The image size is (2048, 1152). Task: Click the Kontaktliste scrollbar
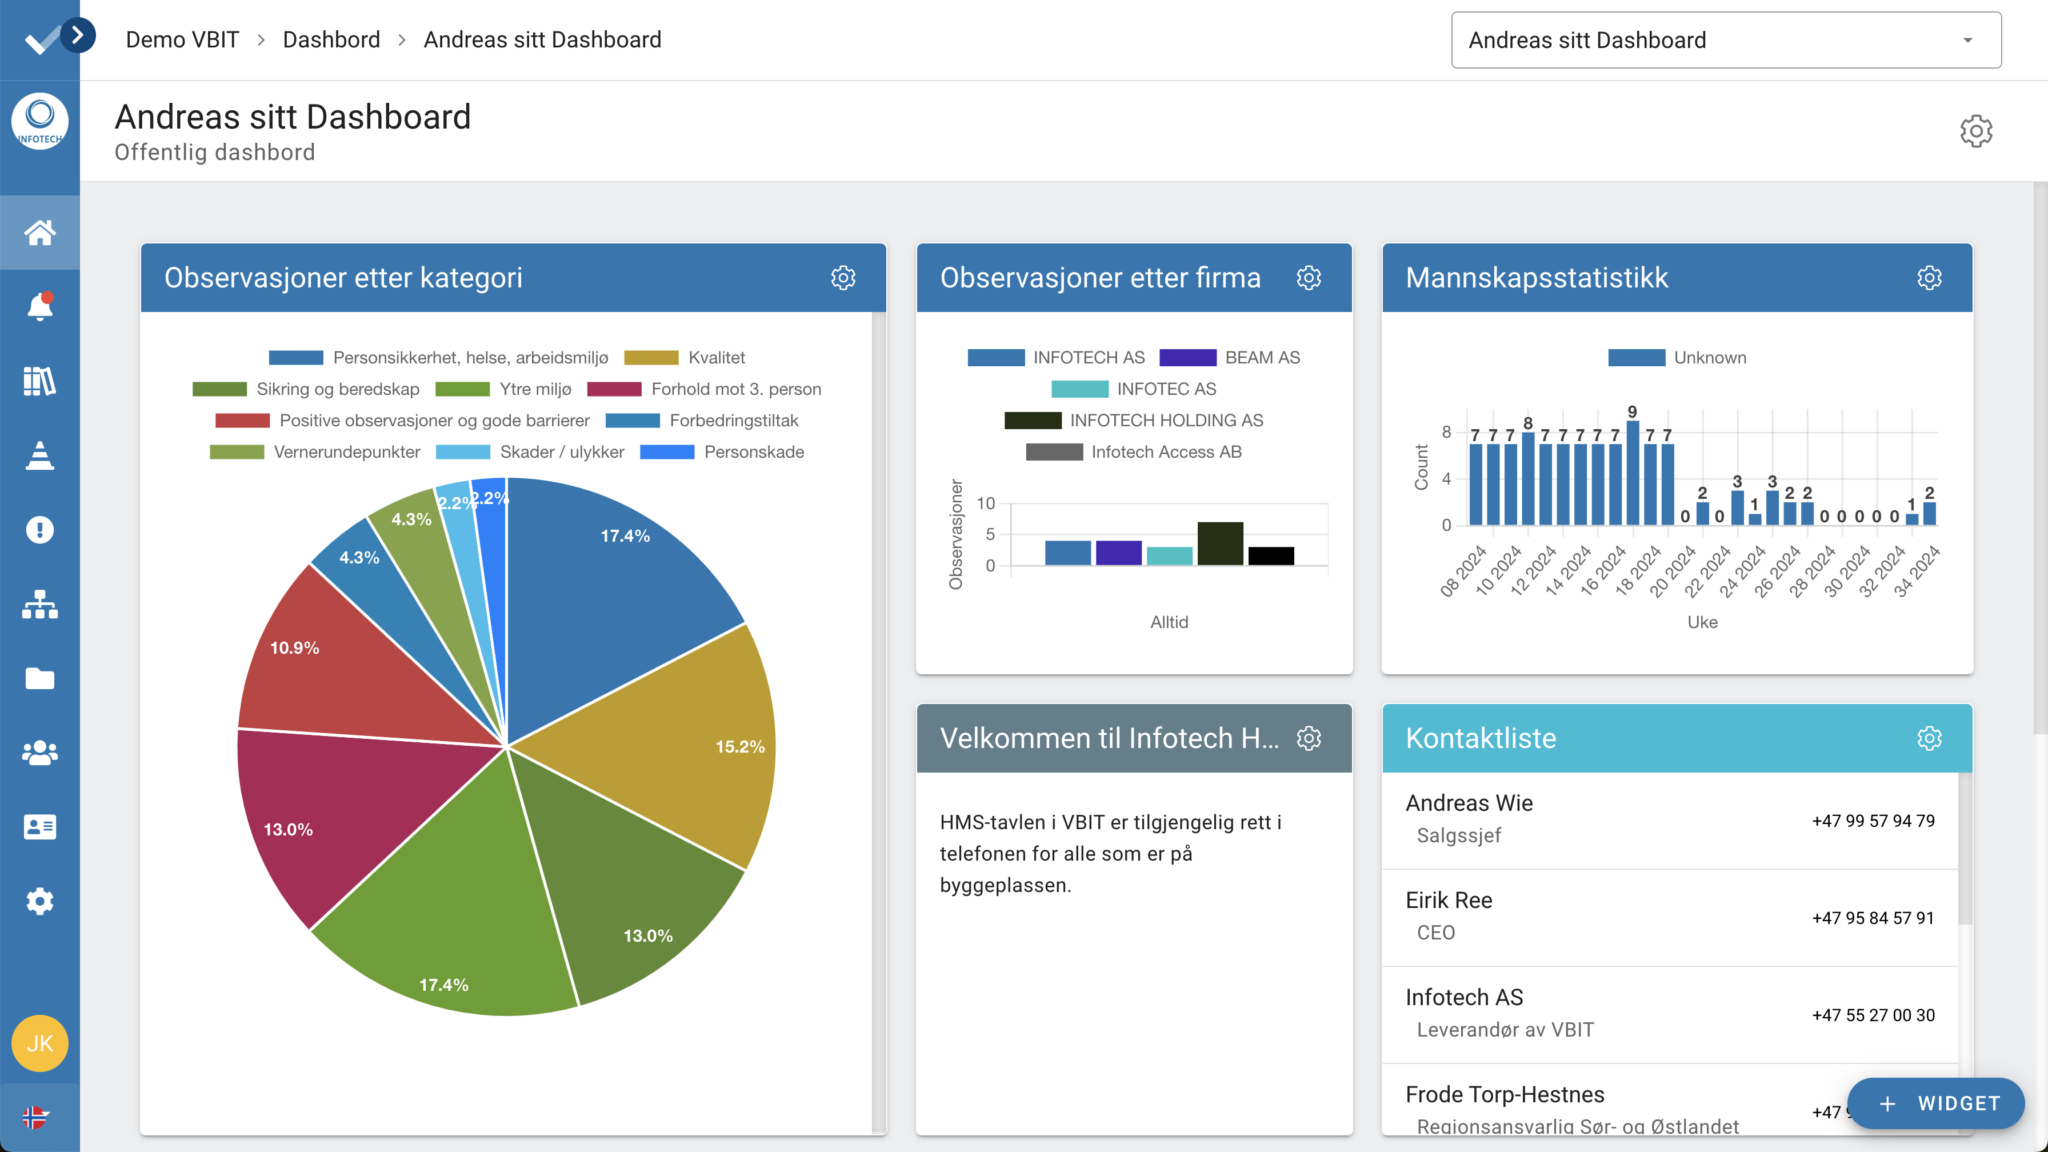tap(1965, 850)
